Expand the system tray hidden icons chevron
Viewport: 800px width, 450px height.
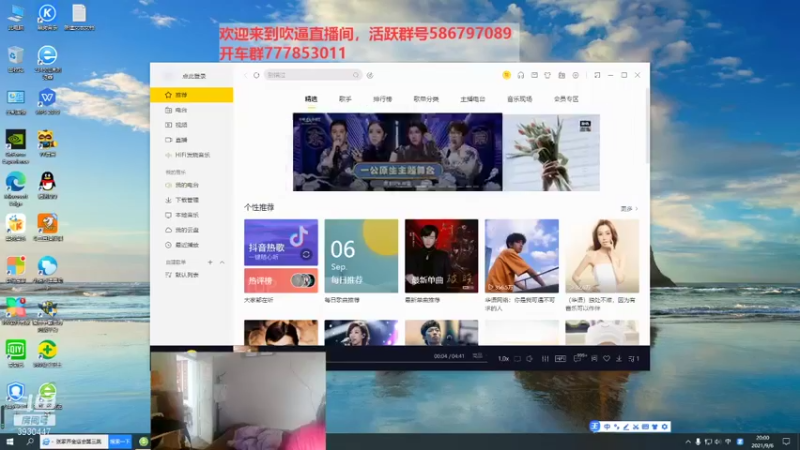pos(688,441)
